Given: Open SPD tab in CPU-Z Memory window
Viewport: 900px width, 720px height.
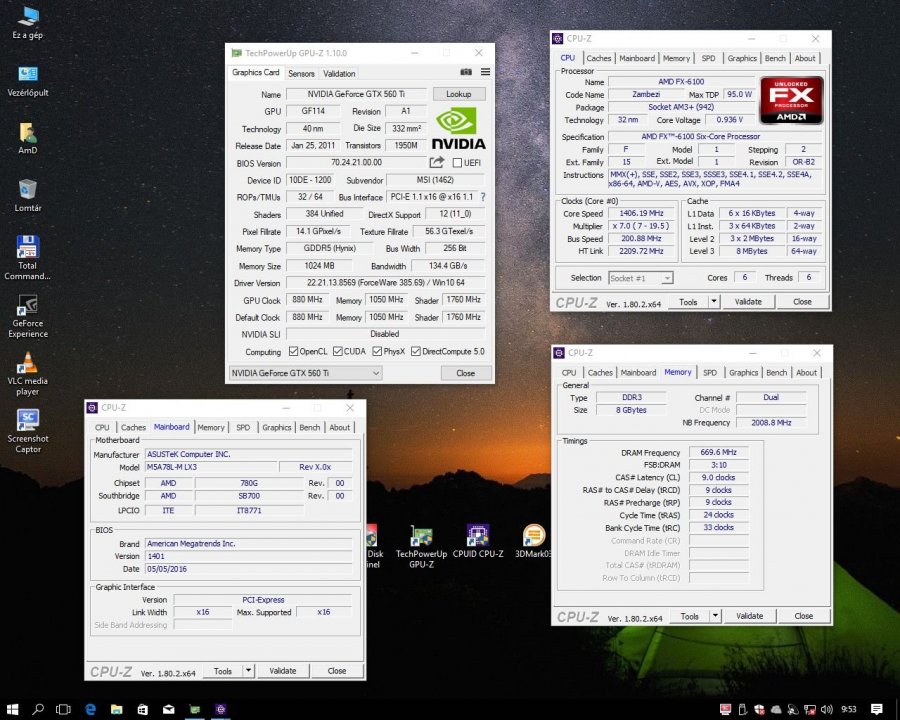Looking at the screenshot, I should (710, 372).
